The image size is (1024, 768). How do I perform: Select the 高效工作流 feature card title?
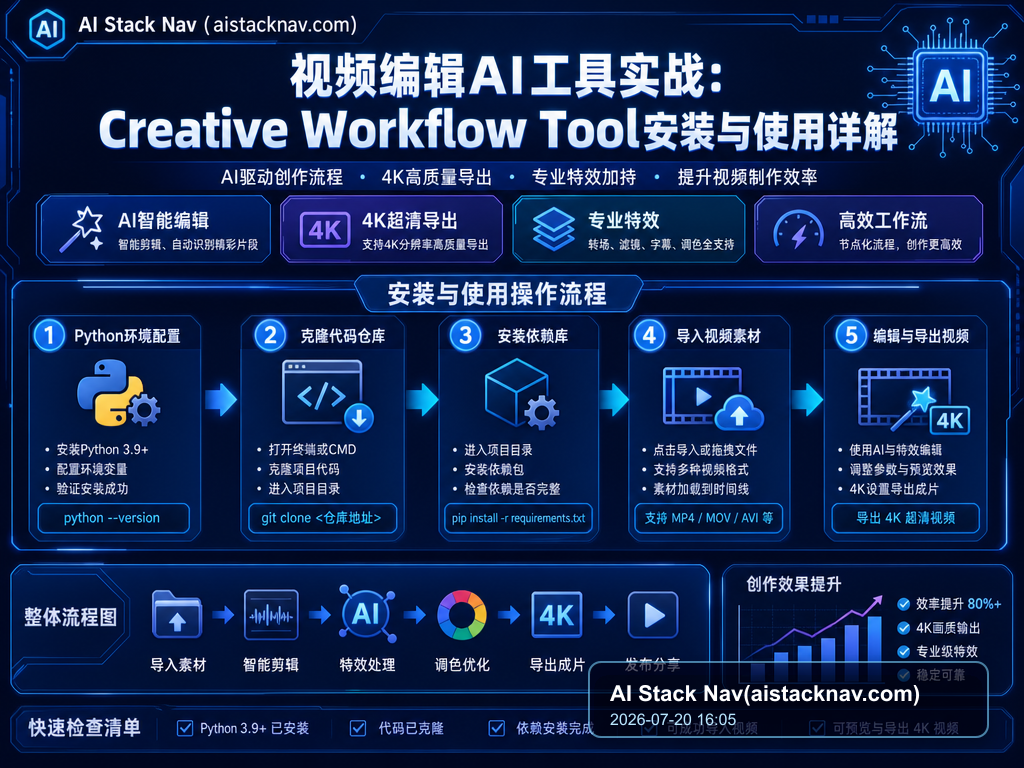[x=883, y=221]
